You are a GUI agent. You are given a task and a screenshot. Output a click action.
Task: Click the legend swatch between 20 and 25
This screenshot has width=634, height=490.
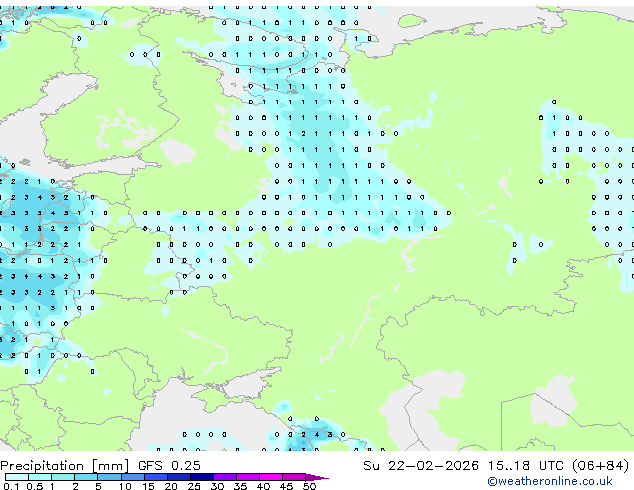(x=178, y=477)
